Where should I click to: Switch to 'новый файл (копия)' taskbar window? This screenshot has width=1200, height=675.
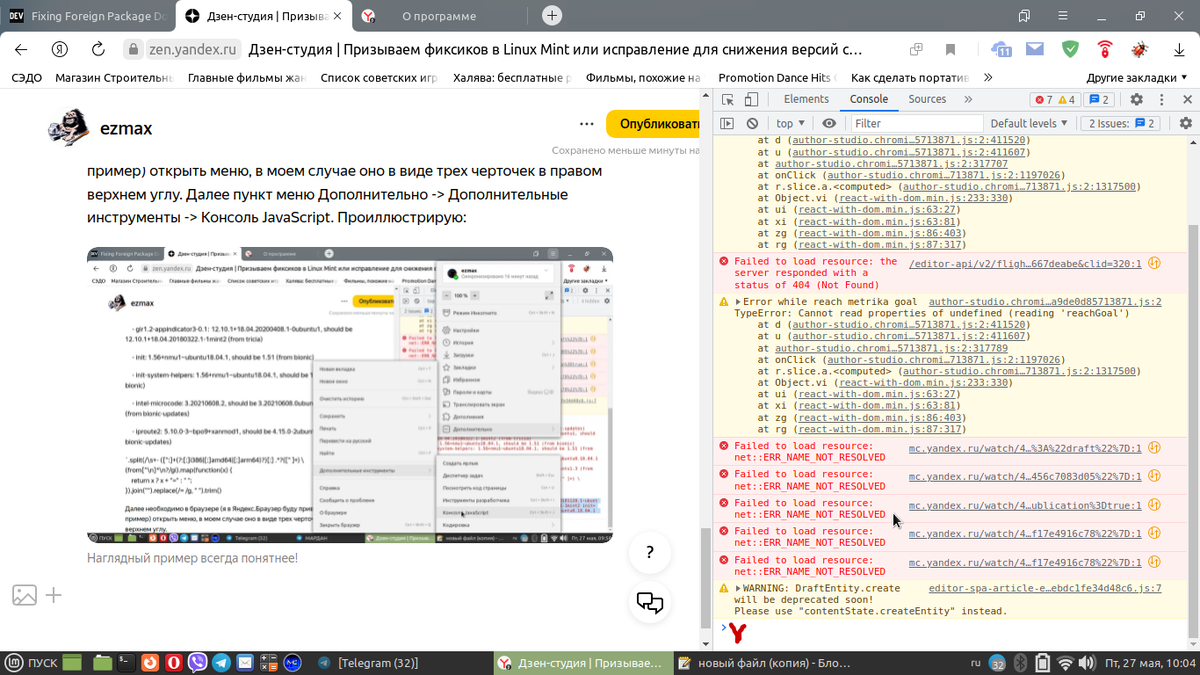[764, 662]
